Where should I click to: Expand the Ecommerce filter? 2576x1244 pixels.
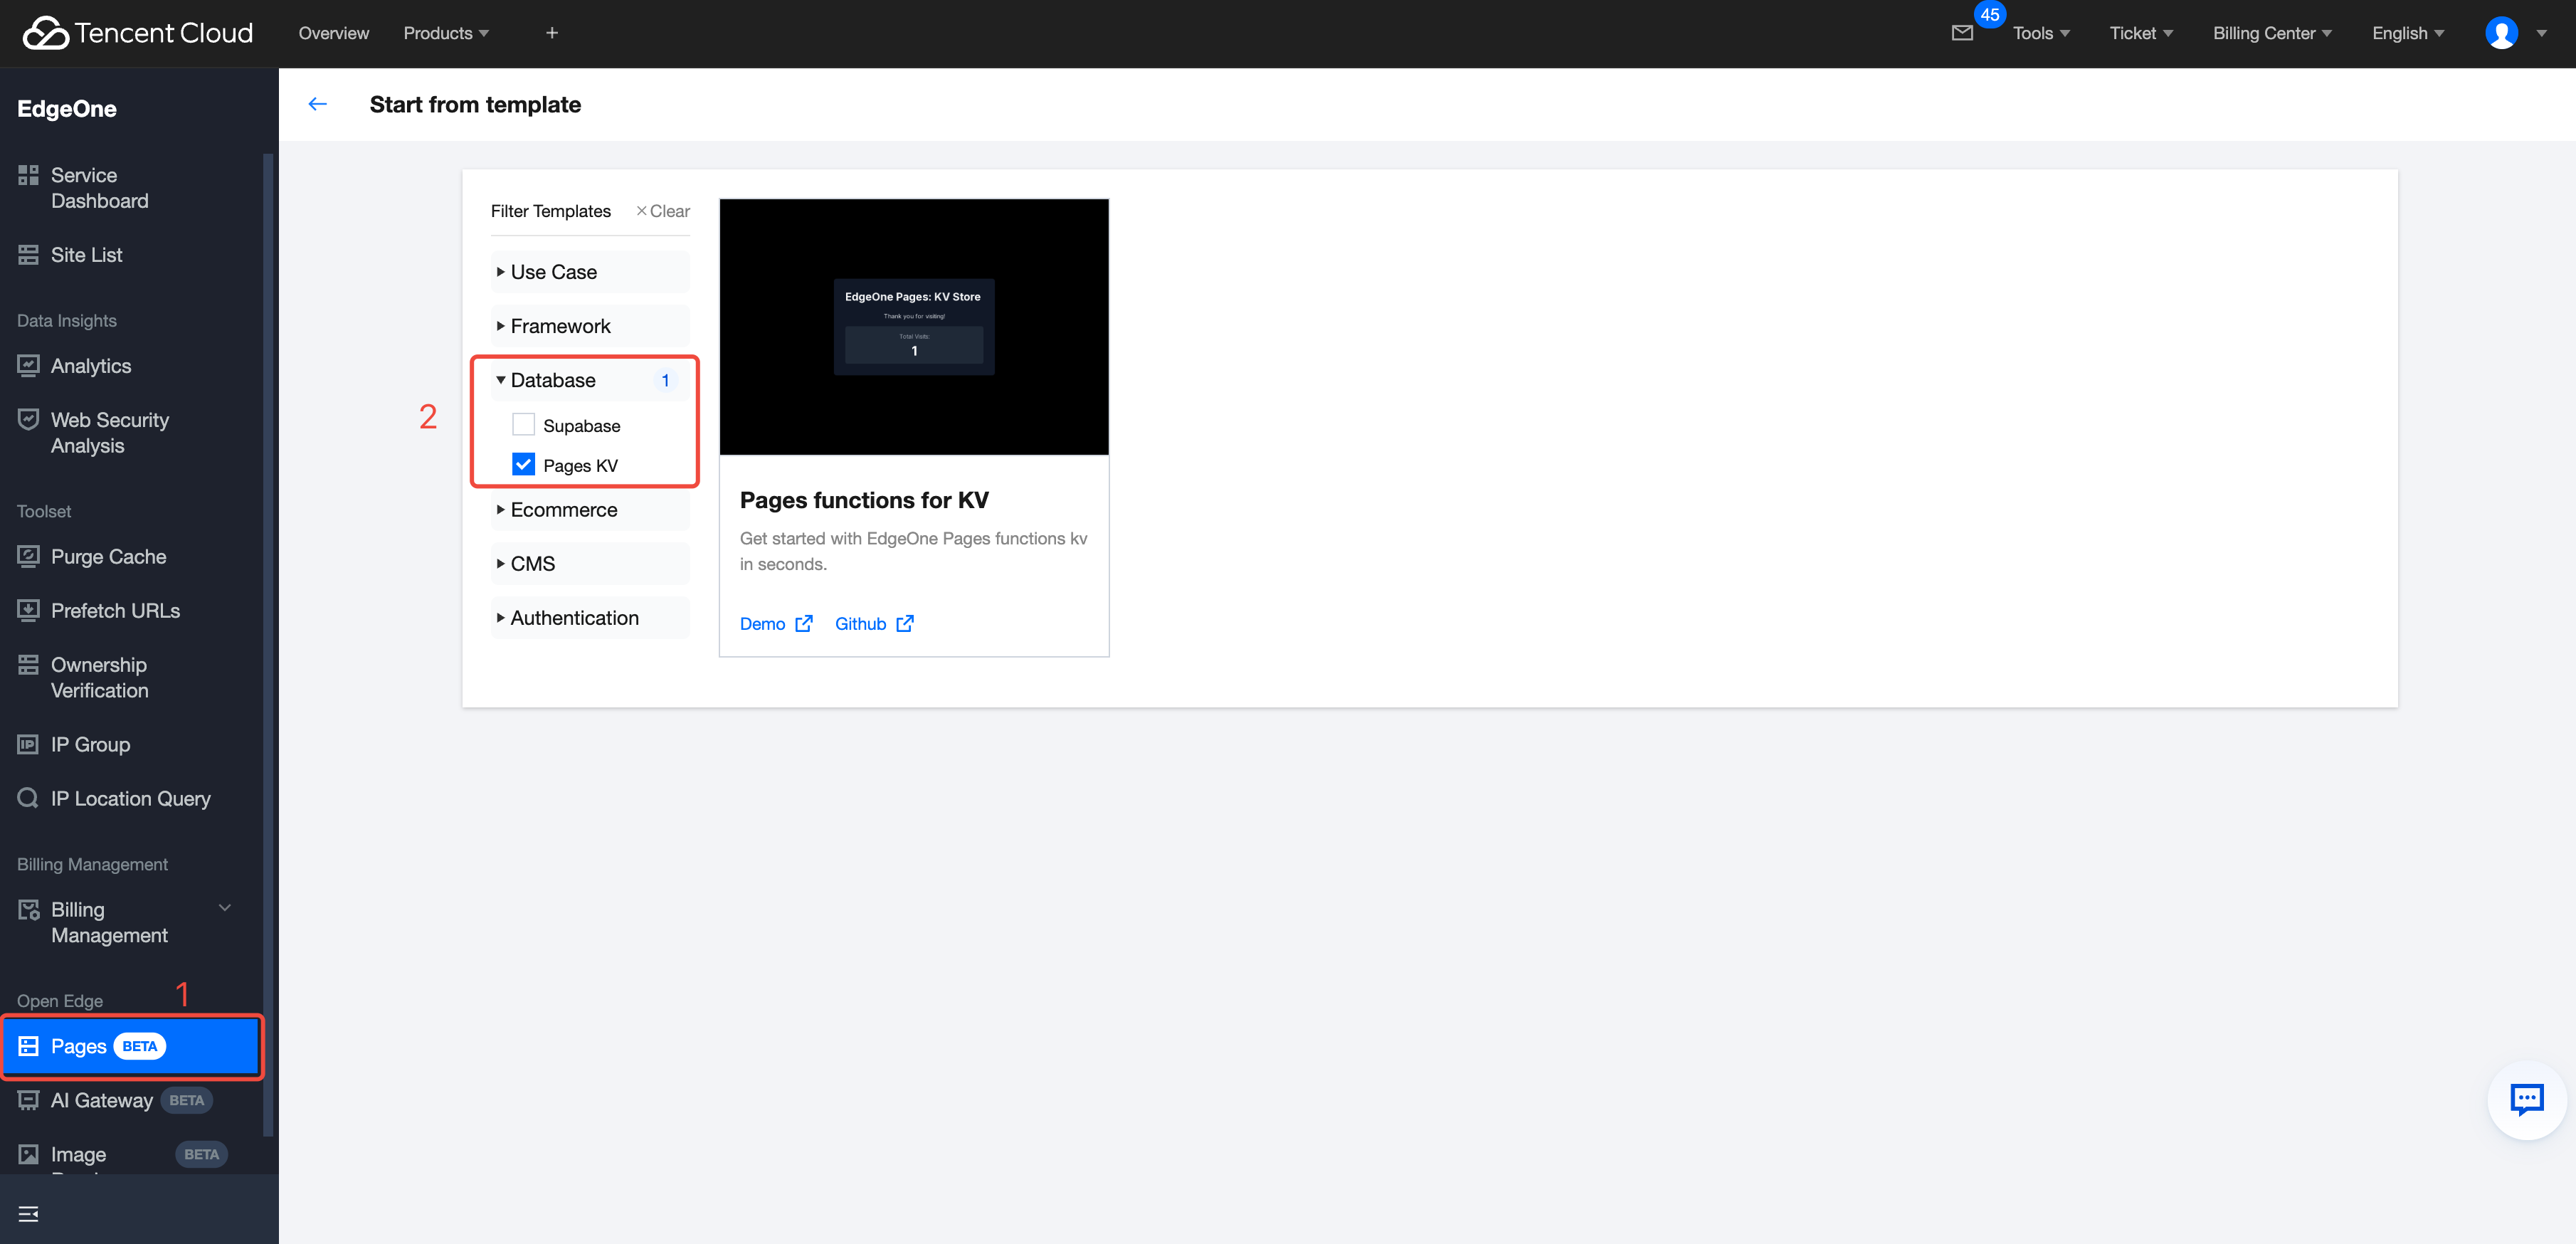pyautogui.click(x=590, y=510)
